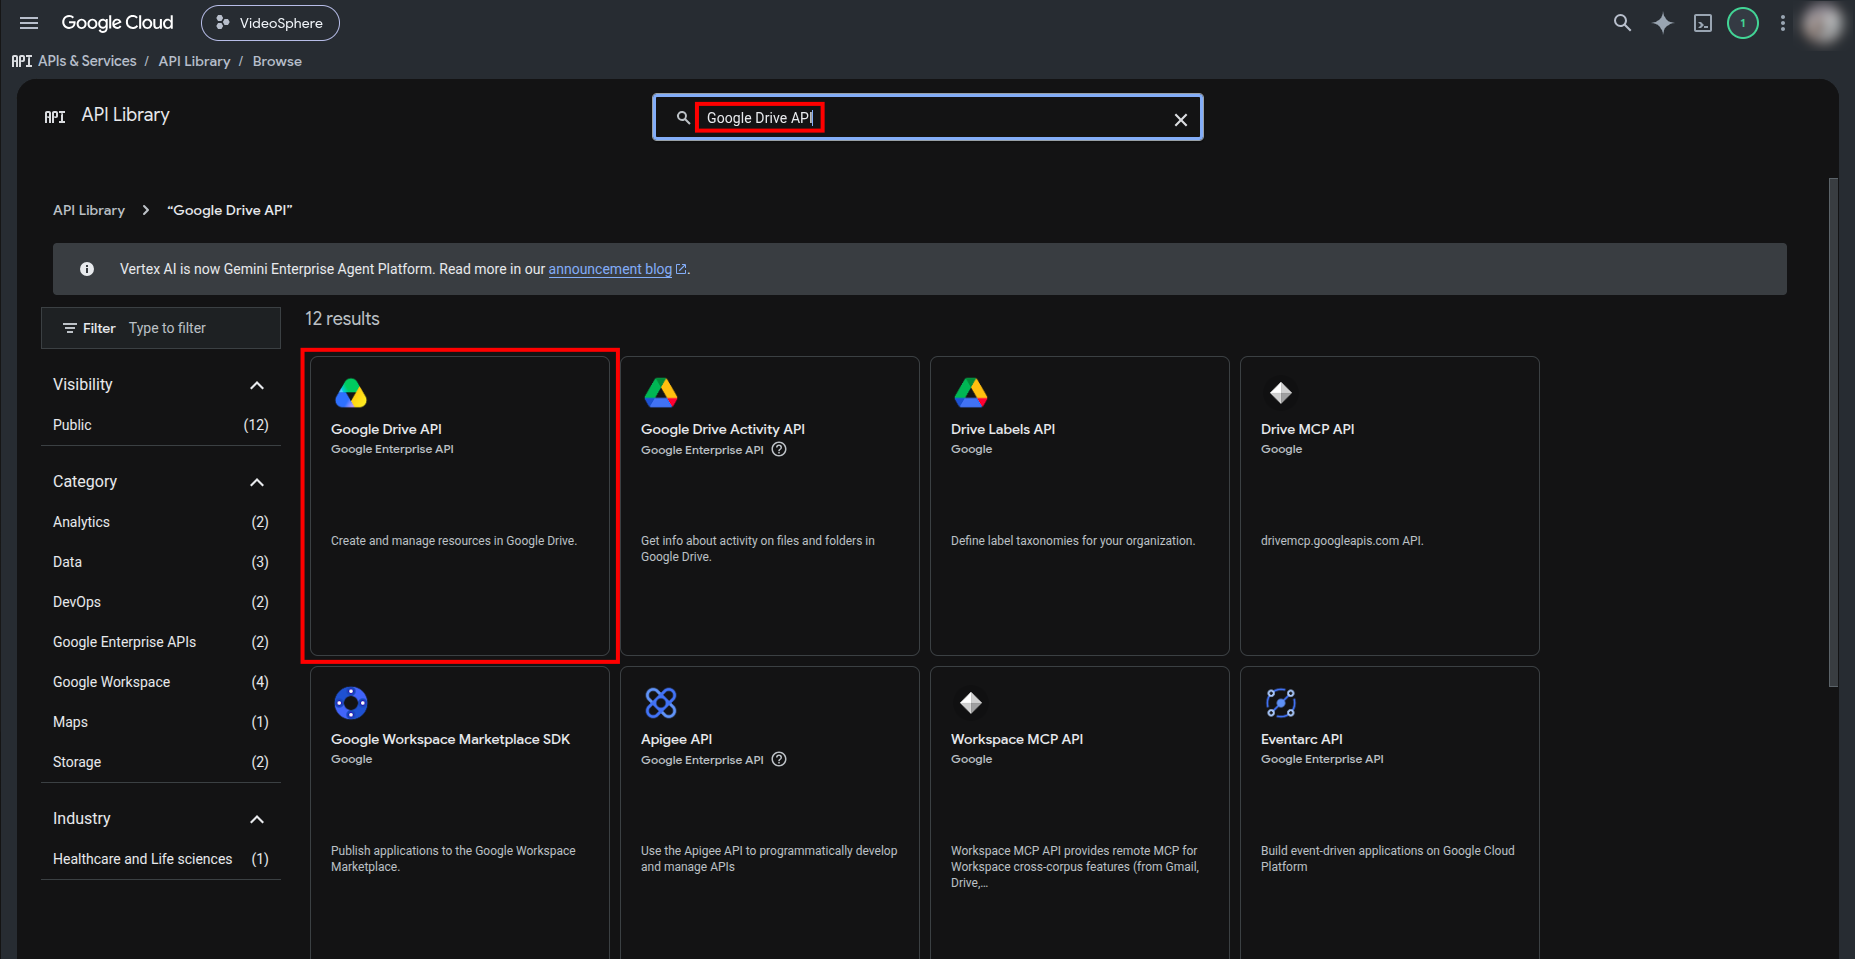Click the "12 results" count text
Screen dimensions: 1855x959
click(342, 319)
